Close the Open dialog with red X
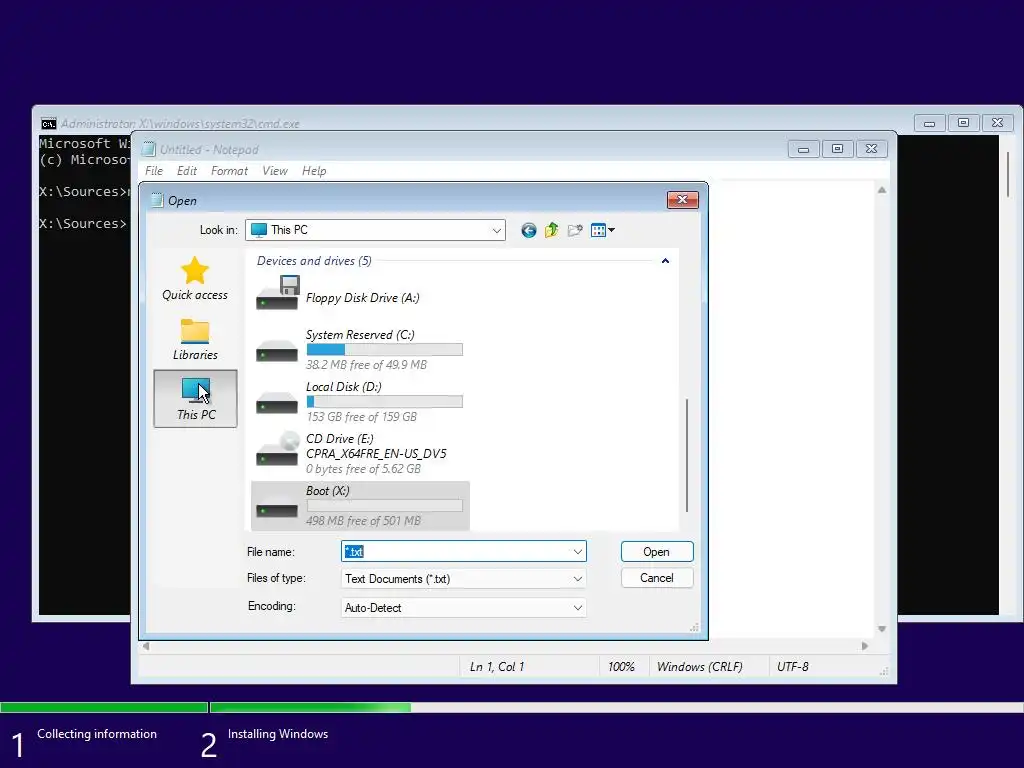The image size is (1024, 768). (x=682, y=200)
